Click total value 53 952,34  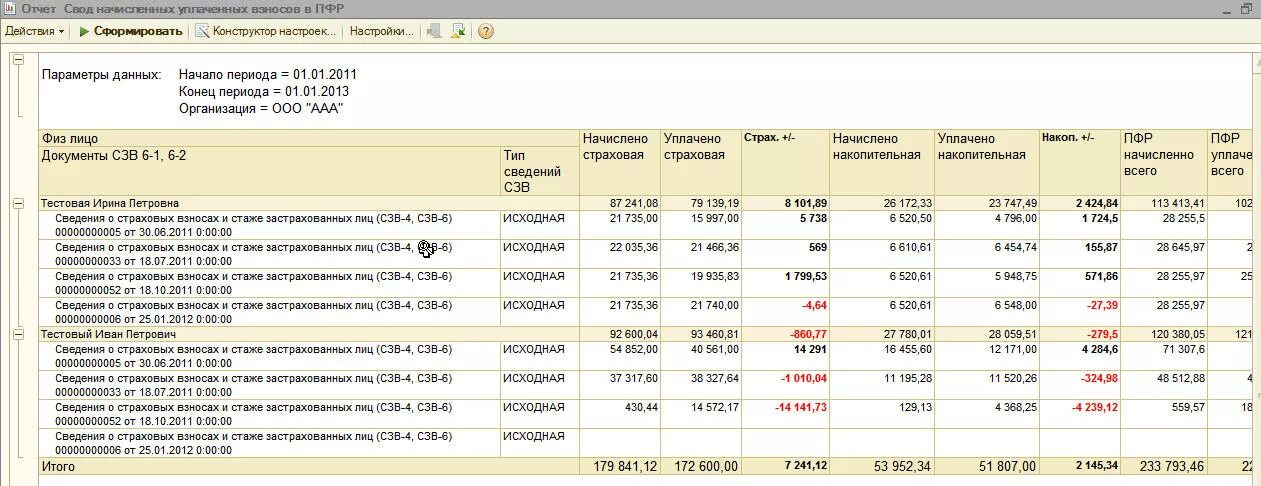[x=903, y=466]
